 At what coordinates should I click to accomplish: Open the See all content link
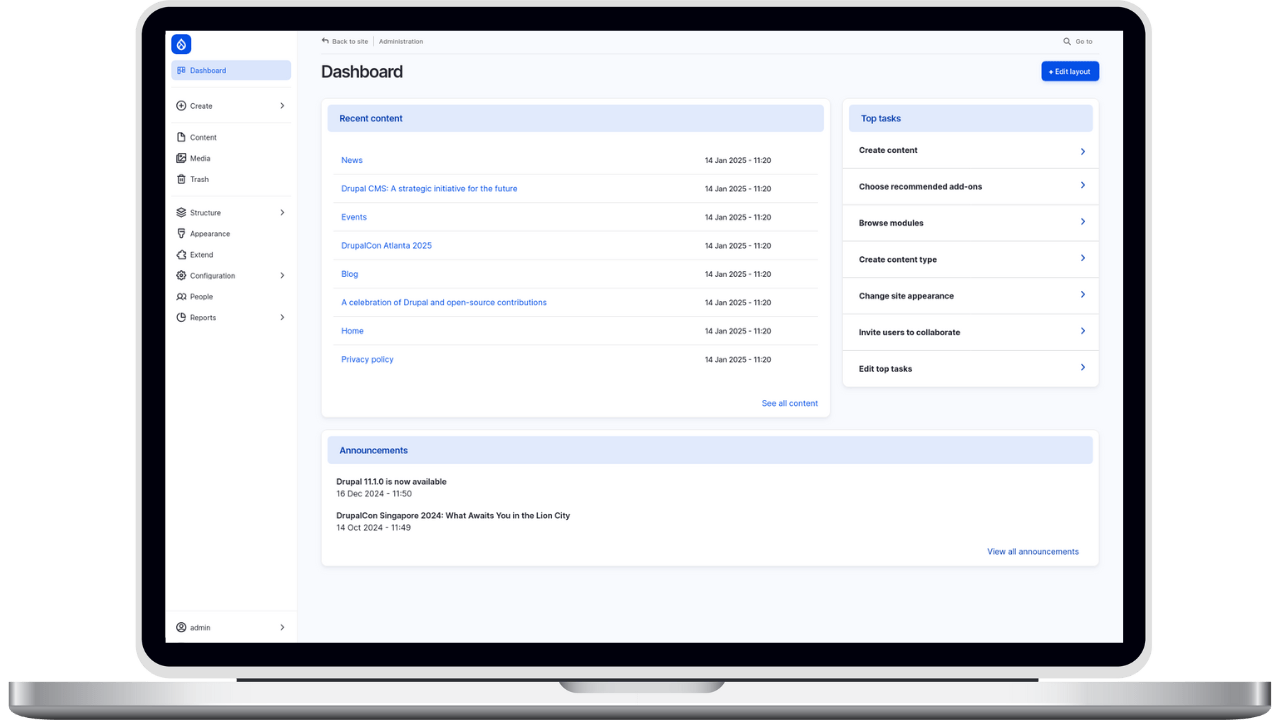789,403
